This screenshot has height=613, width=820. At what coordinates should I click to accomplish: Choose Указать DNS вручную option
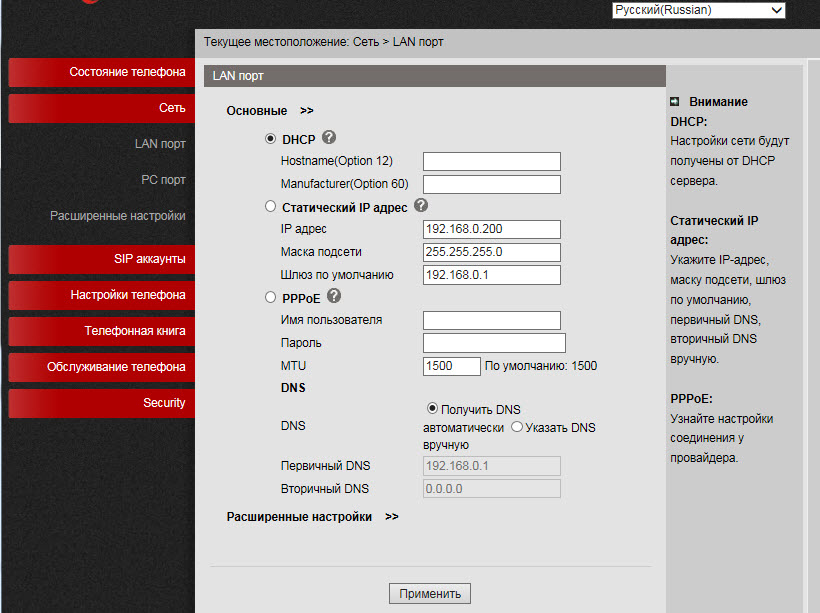(x=517, y=427)
